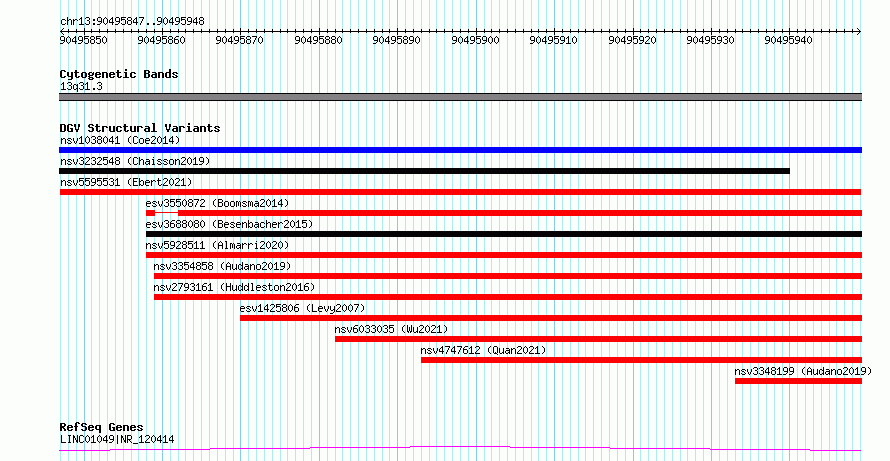Click ruler position 90495920
The width and height of the screenshot is (890, 461).
pyautogui.click(x=632, y=40)
